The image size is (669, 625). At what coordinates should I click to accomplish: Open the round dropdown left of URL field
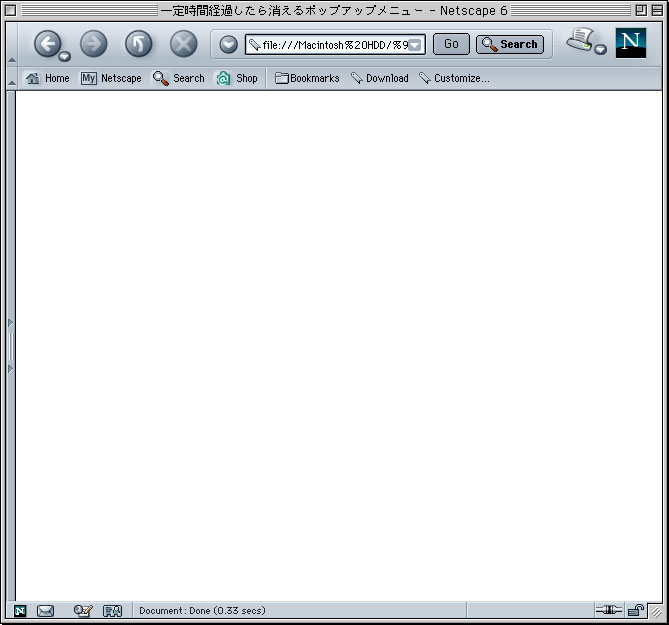click(x=229, y=44)
